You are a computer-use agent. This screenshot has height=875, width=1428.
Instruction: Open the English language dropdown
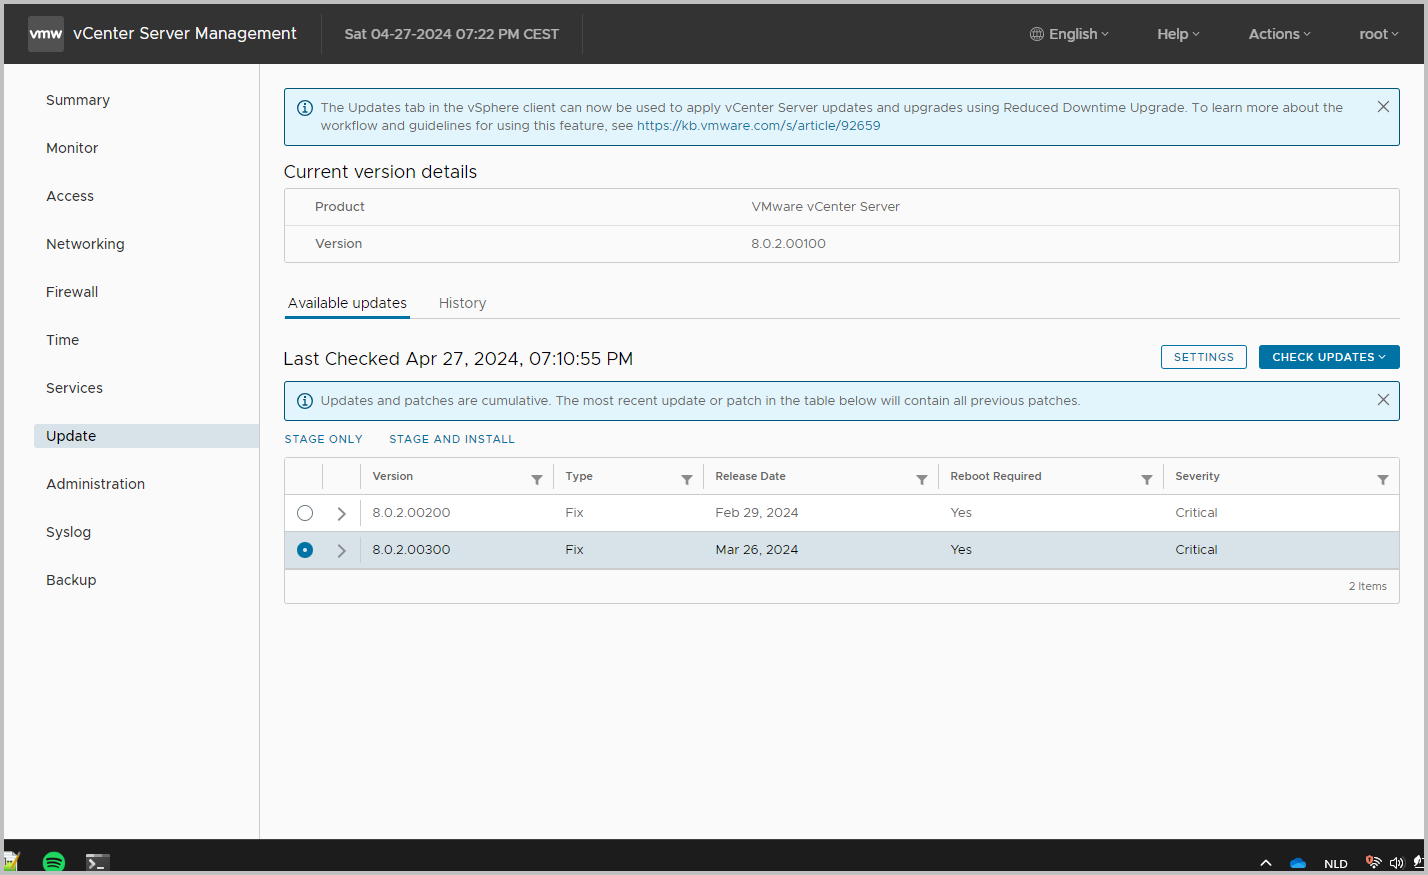(x=1070, y=34)
